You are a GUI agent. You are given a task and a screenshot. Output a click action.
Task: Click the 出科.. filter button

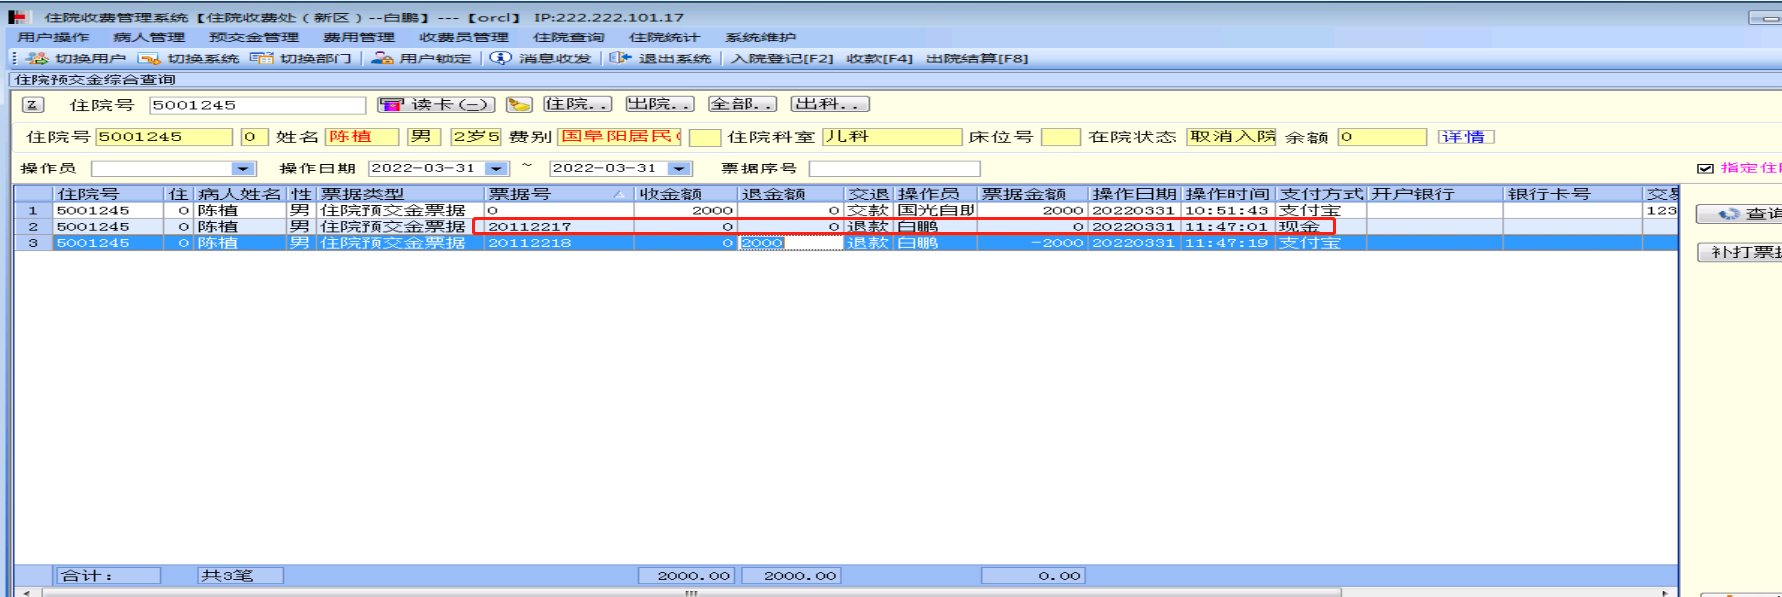[x=830, y=104]
